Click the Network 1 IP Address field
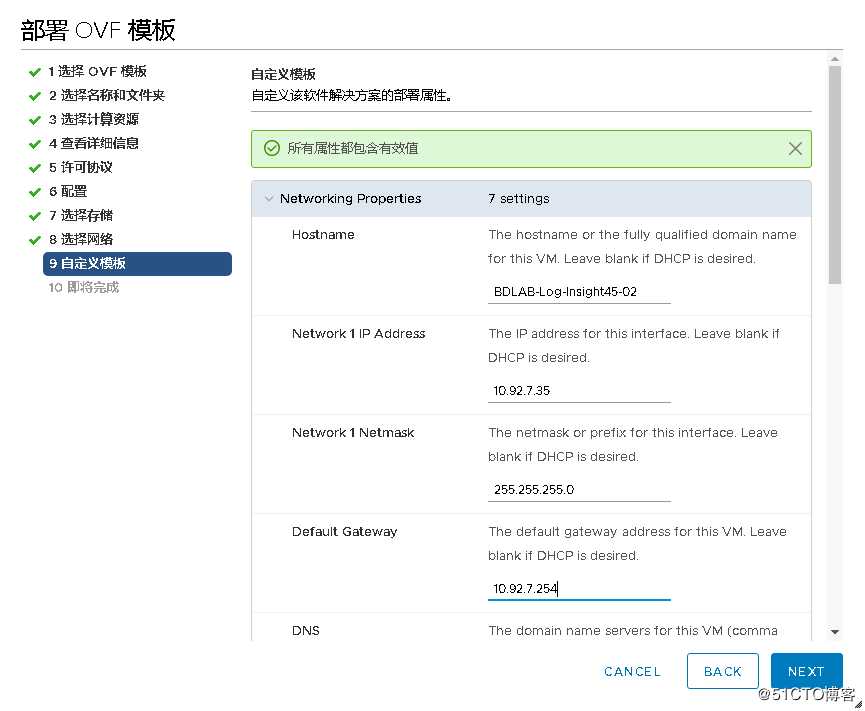This screenshot has width=865, height=711. [579, 391]
